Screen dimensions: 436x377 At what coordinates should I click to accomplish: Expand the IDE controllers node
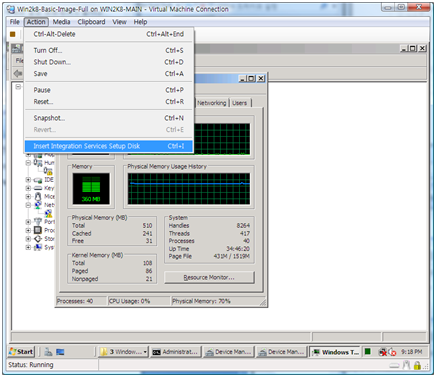coord(28,180)
